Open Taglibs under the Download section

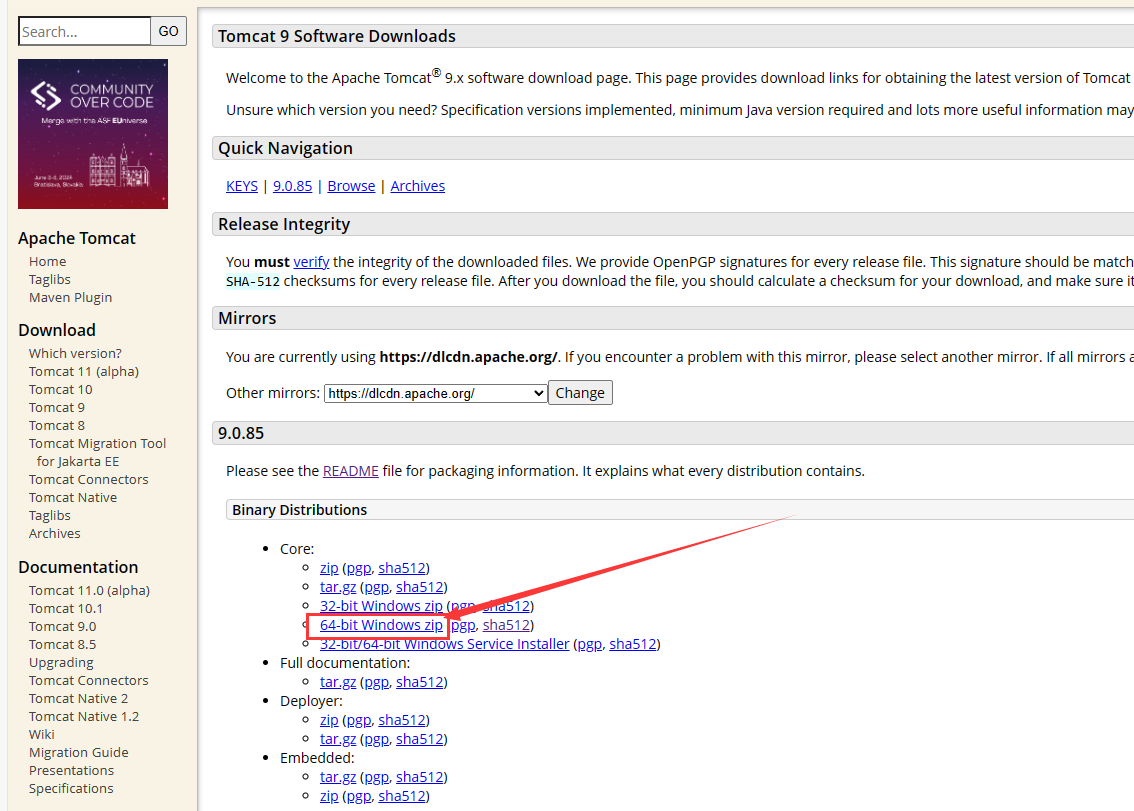pyautogui.click(x=50, y=515)
